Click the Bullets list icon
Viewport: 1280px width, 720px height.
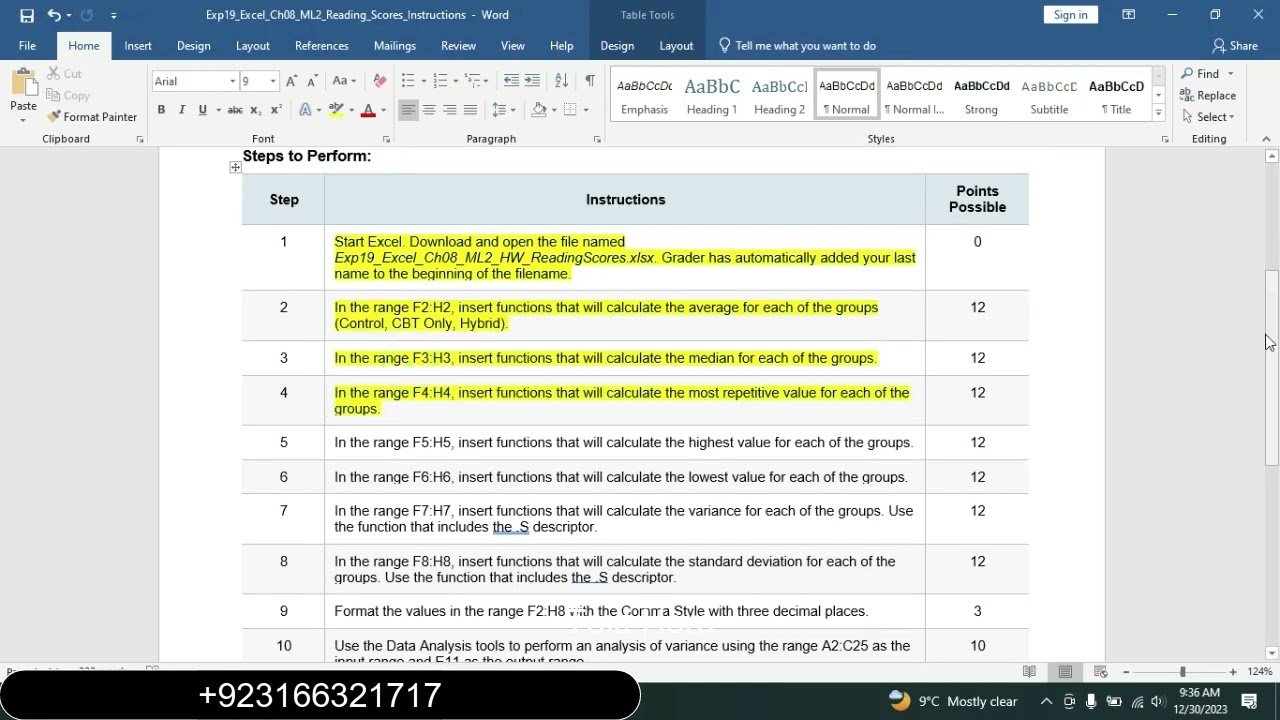coord(407,81)
